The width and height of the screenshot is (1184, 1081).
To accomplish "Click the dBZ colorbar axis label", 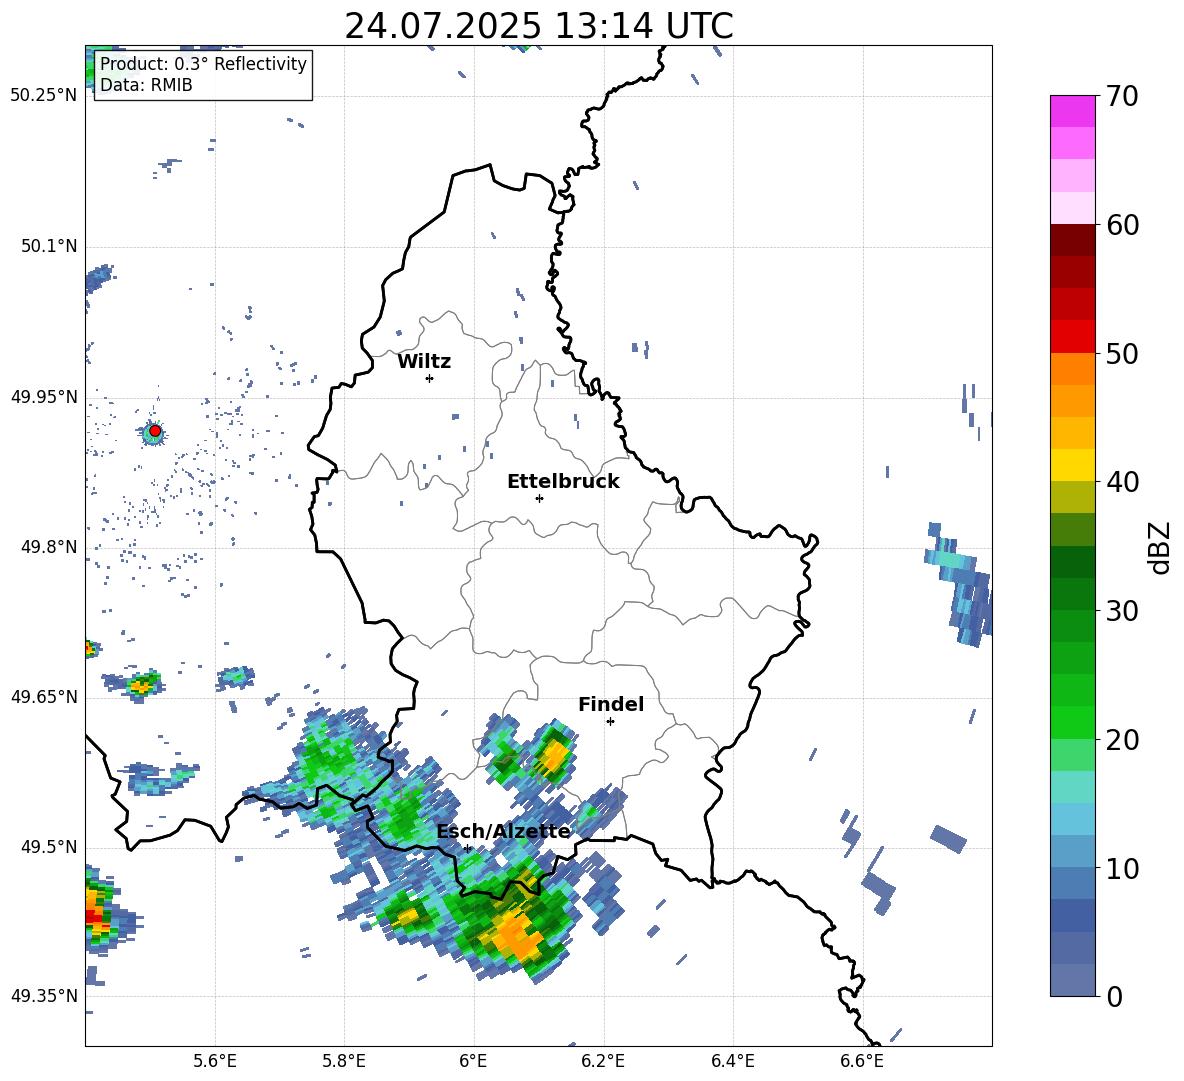I will pyautogui.click(x=1161, y=547).
